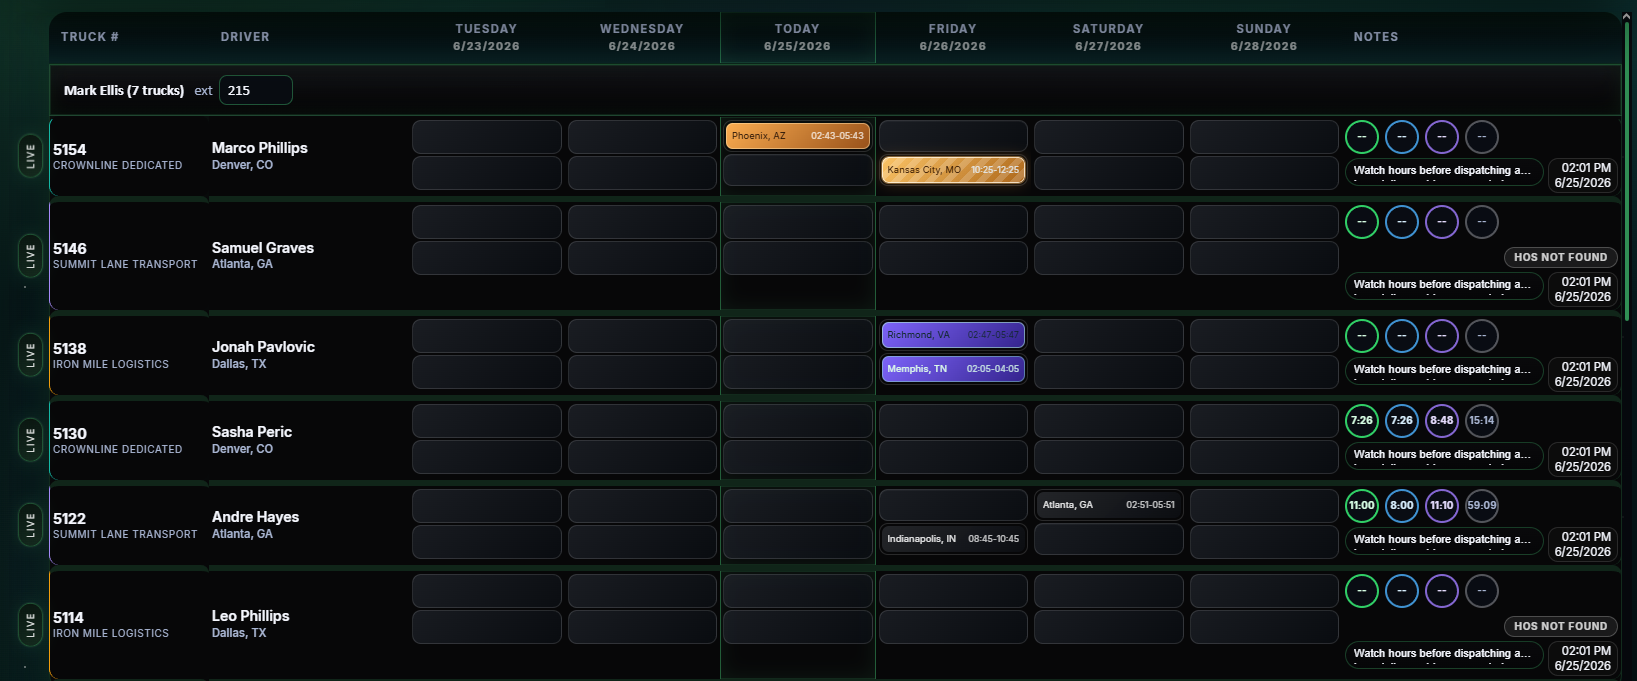
Task: Click the purple HOS circle in Samuel Graves row
Action: [1442, 222]
